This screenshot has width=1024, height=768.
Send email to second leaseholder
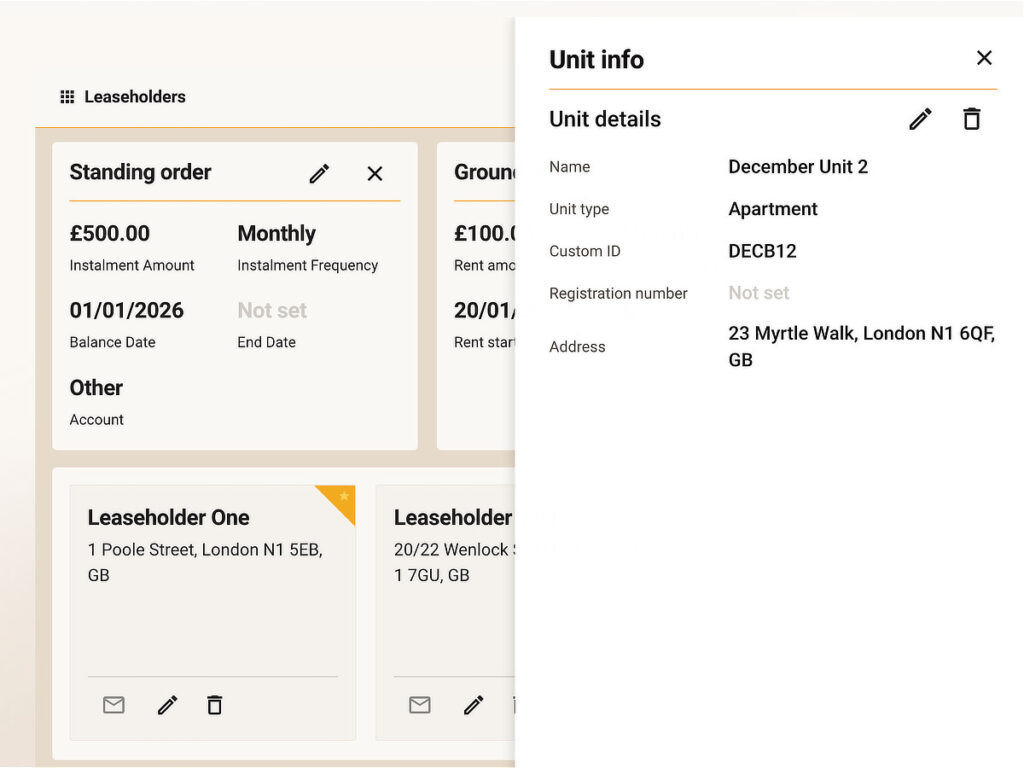420,705
